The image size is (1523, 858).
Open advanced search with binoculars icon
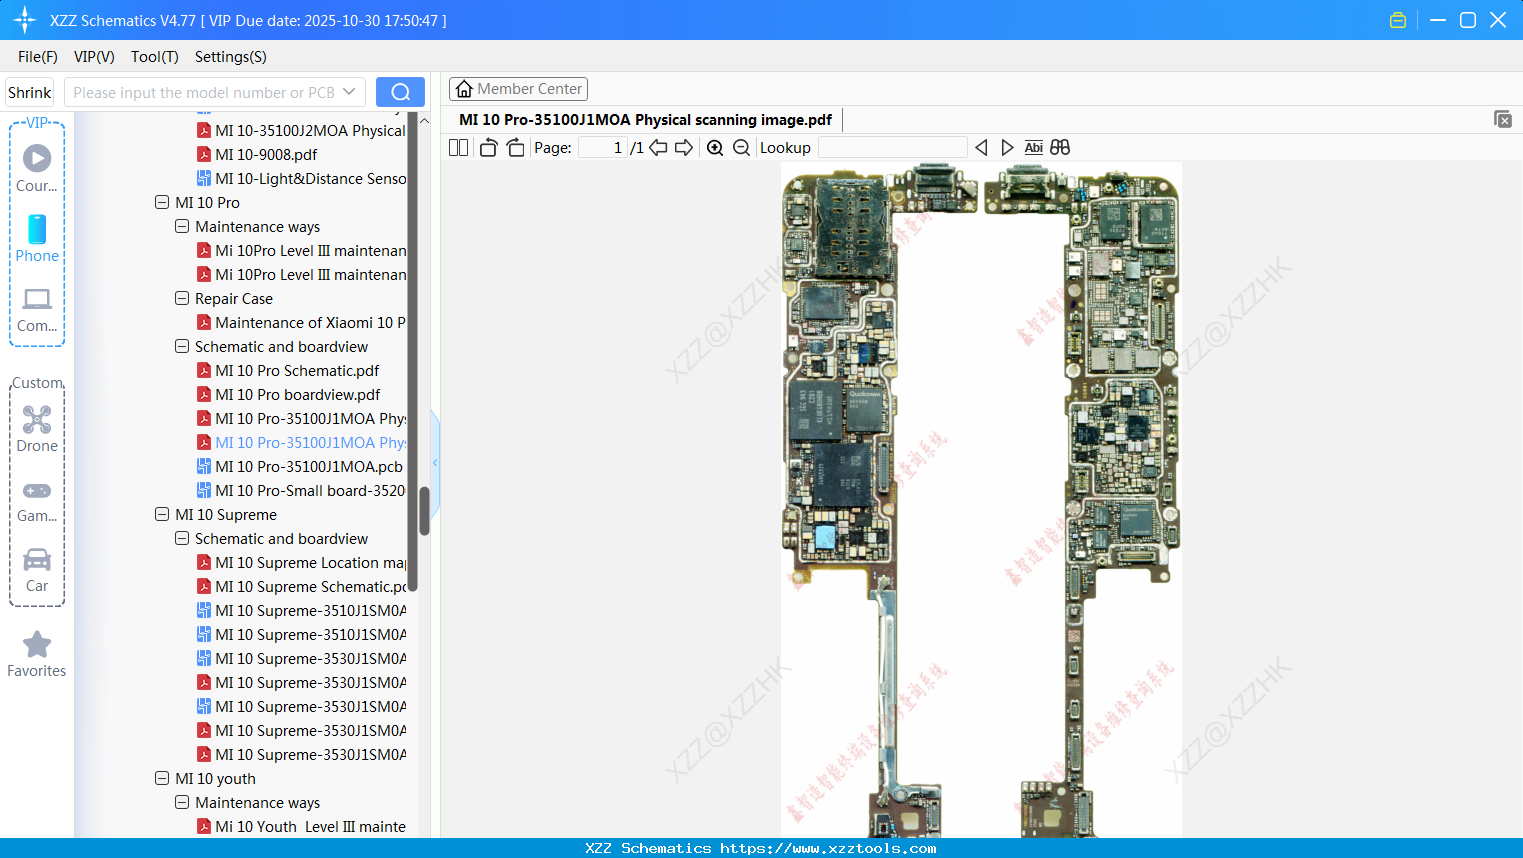pos(1060,147)
